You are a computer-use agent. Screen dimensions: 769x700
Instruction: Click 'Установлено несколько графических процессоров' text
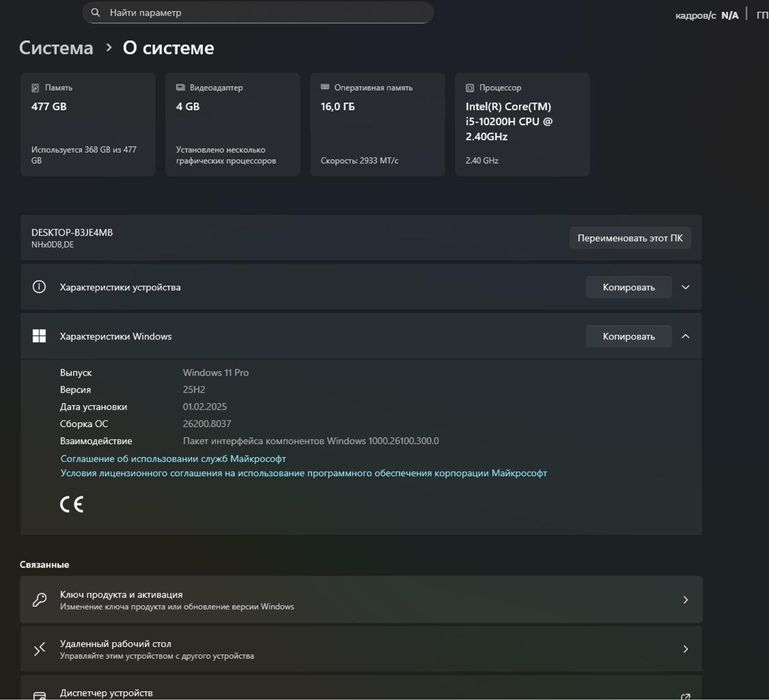226,155
